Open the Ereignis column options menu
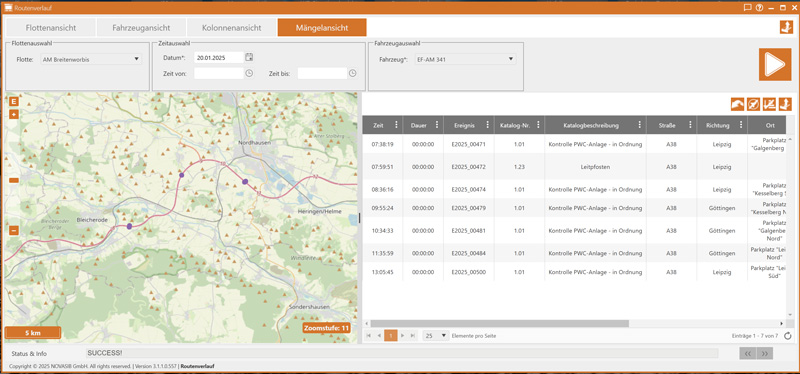Screen dimensions: 800x374 pyautogui.click(x=487, y=125)
